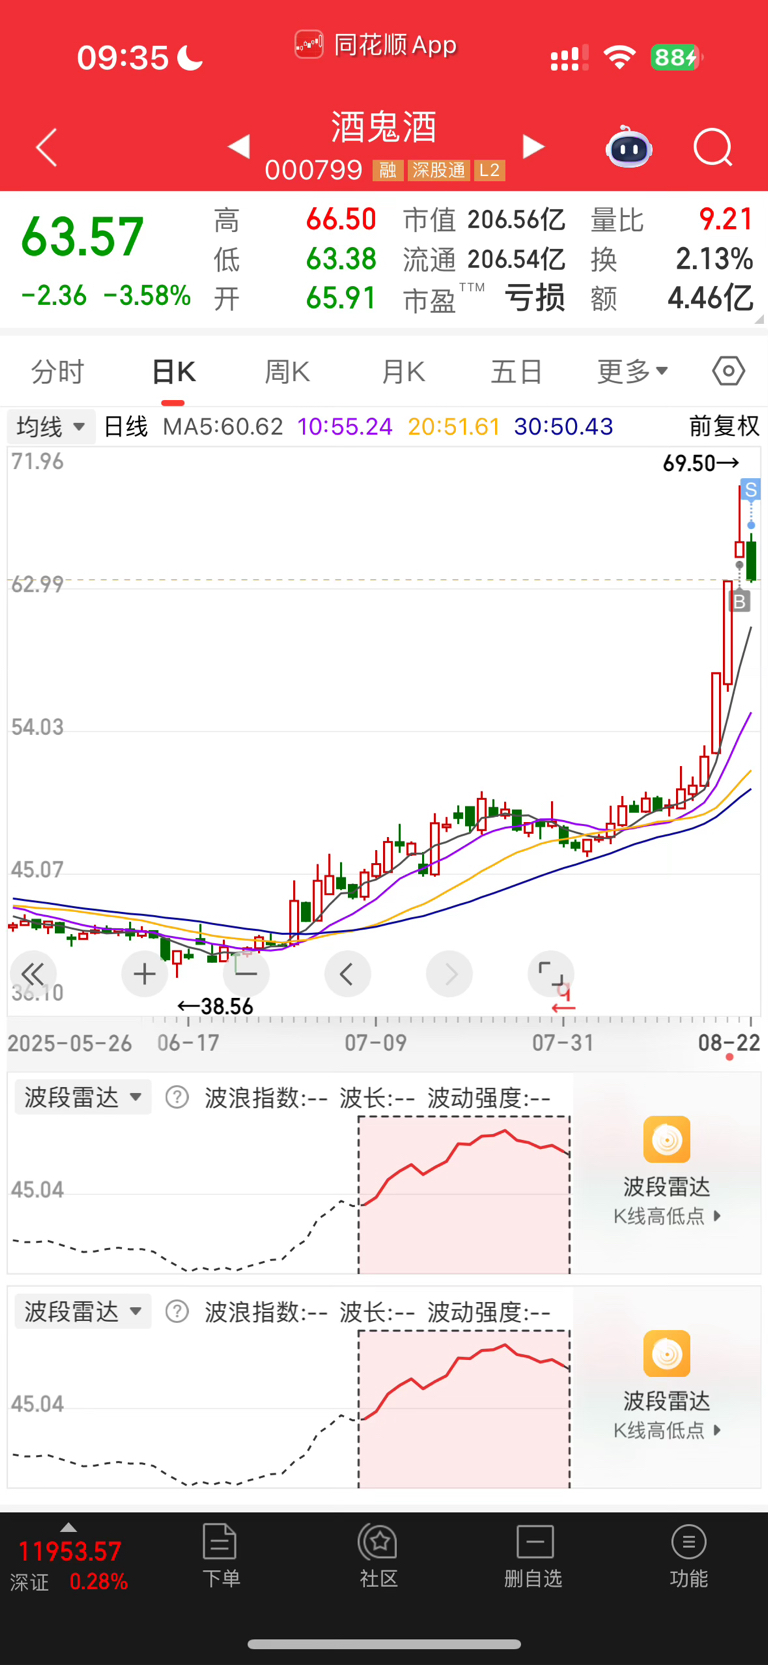The width and height of the screenshot is (769, 1665).
Task: Tap the current price 63.57
Action: coord(82,238)
